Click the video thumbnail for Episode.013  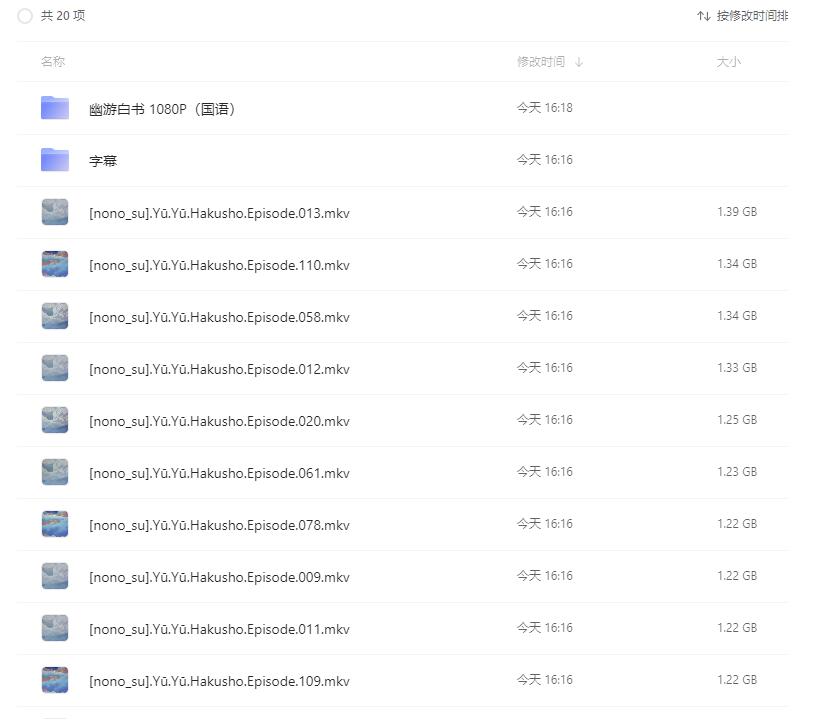click(54, 212)
